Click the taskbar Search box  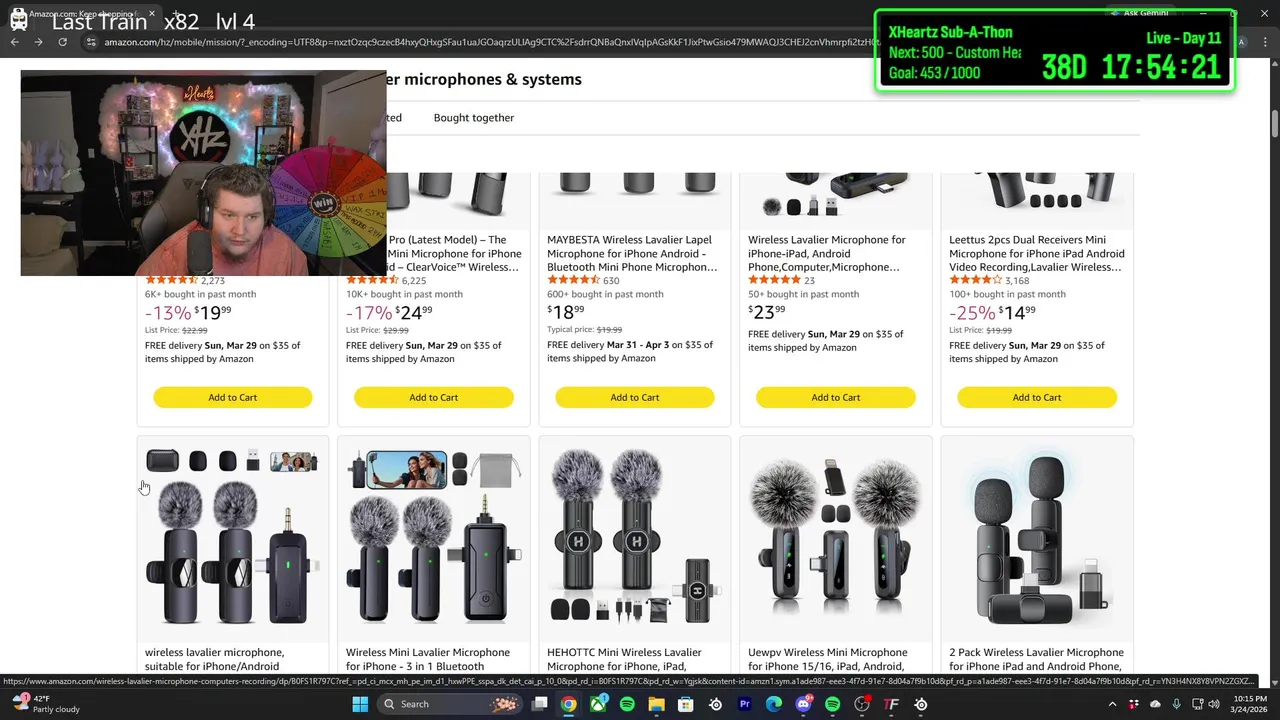tap(449, 704)
